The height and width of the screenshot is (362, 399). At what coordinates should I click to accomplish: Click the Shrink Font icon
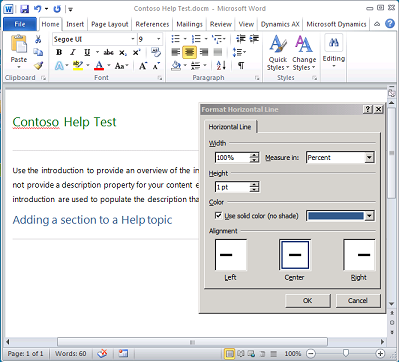(x=156, y=66)
